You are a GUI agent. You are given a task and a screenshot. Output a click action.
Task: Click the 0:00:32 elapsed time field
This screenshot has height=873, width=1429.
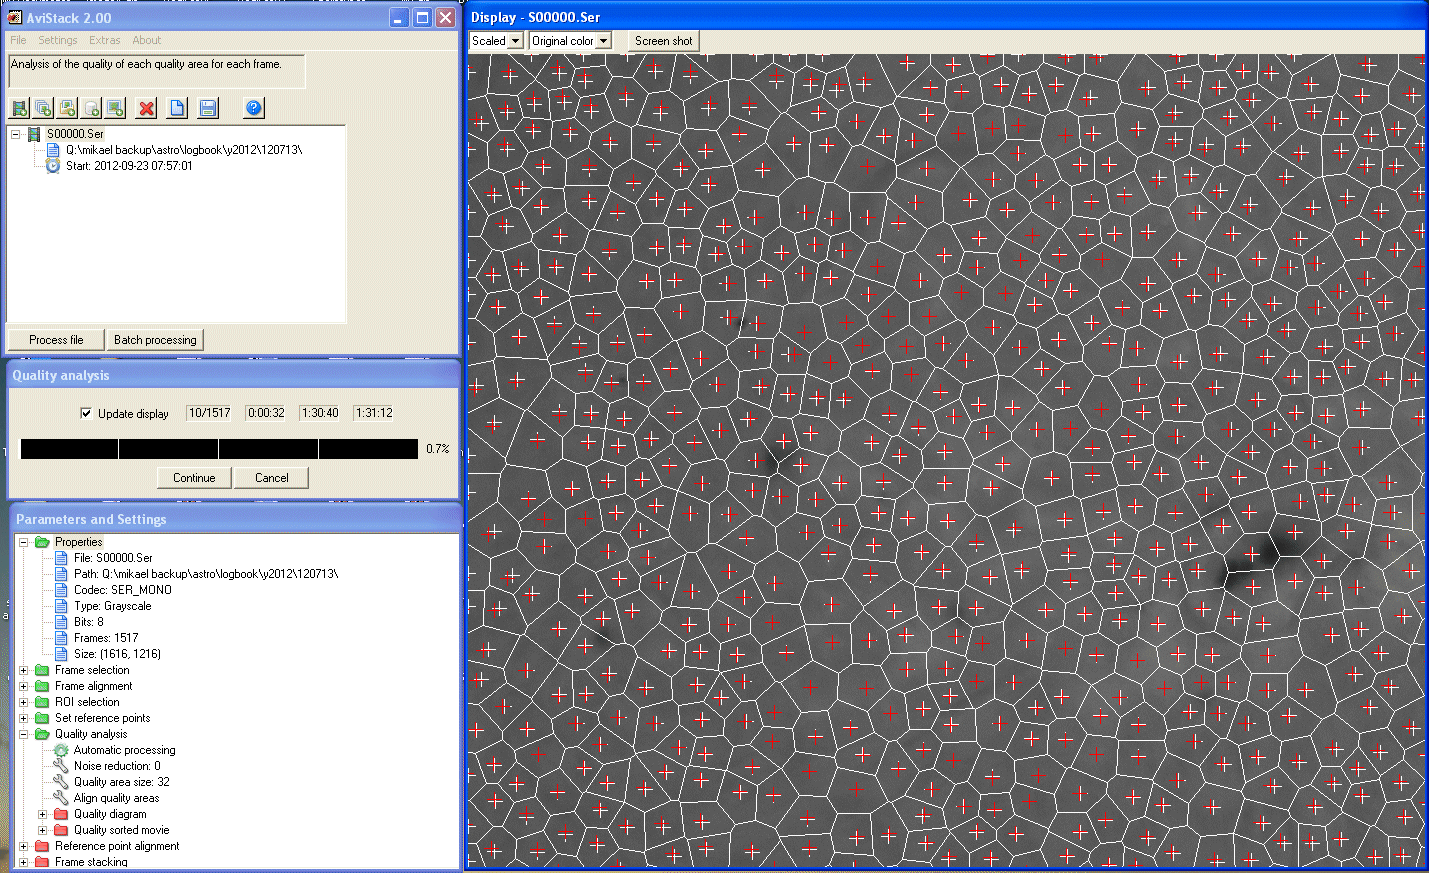[x=266, y=413]
